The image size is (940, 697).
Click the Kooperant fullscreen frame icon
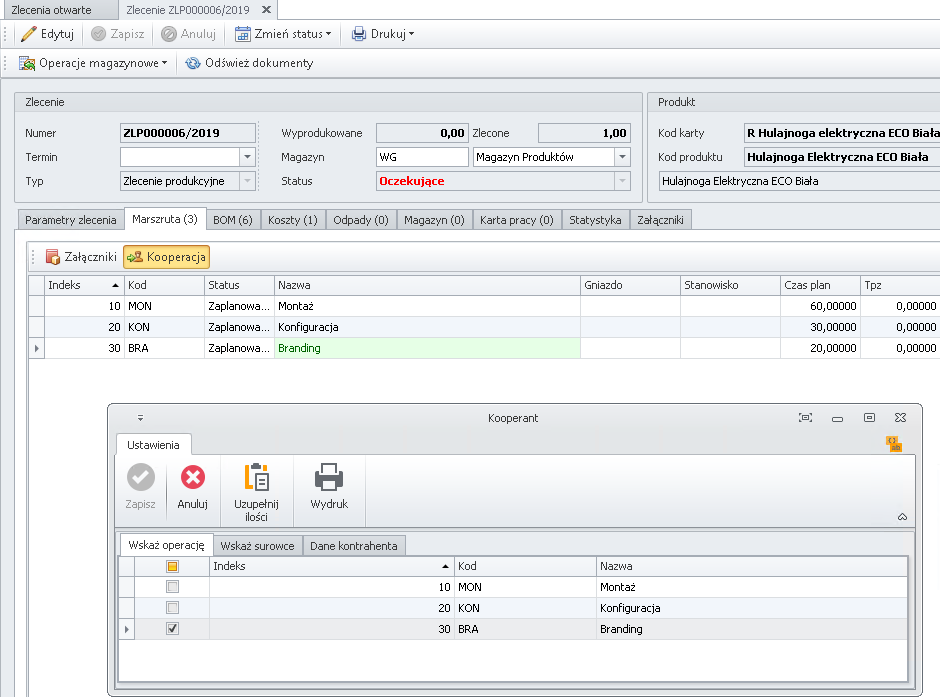(805, 418)
